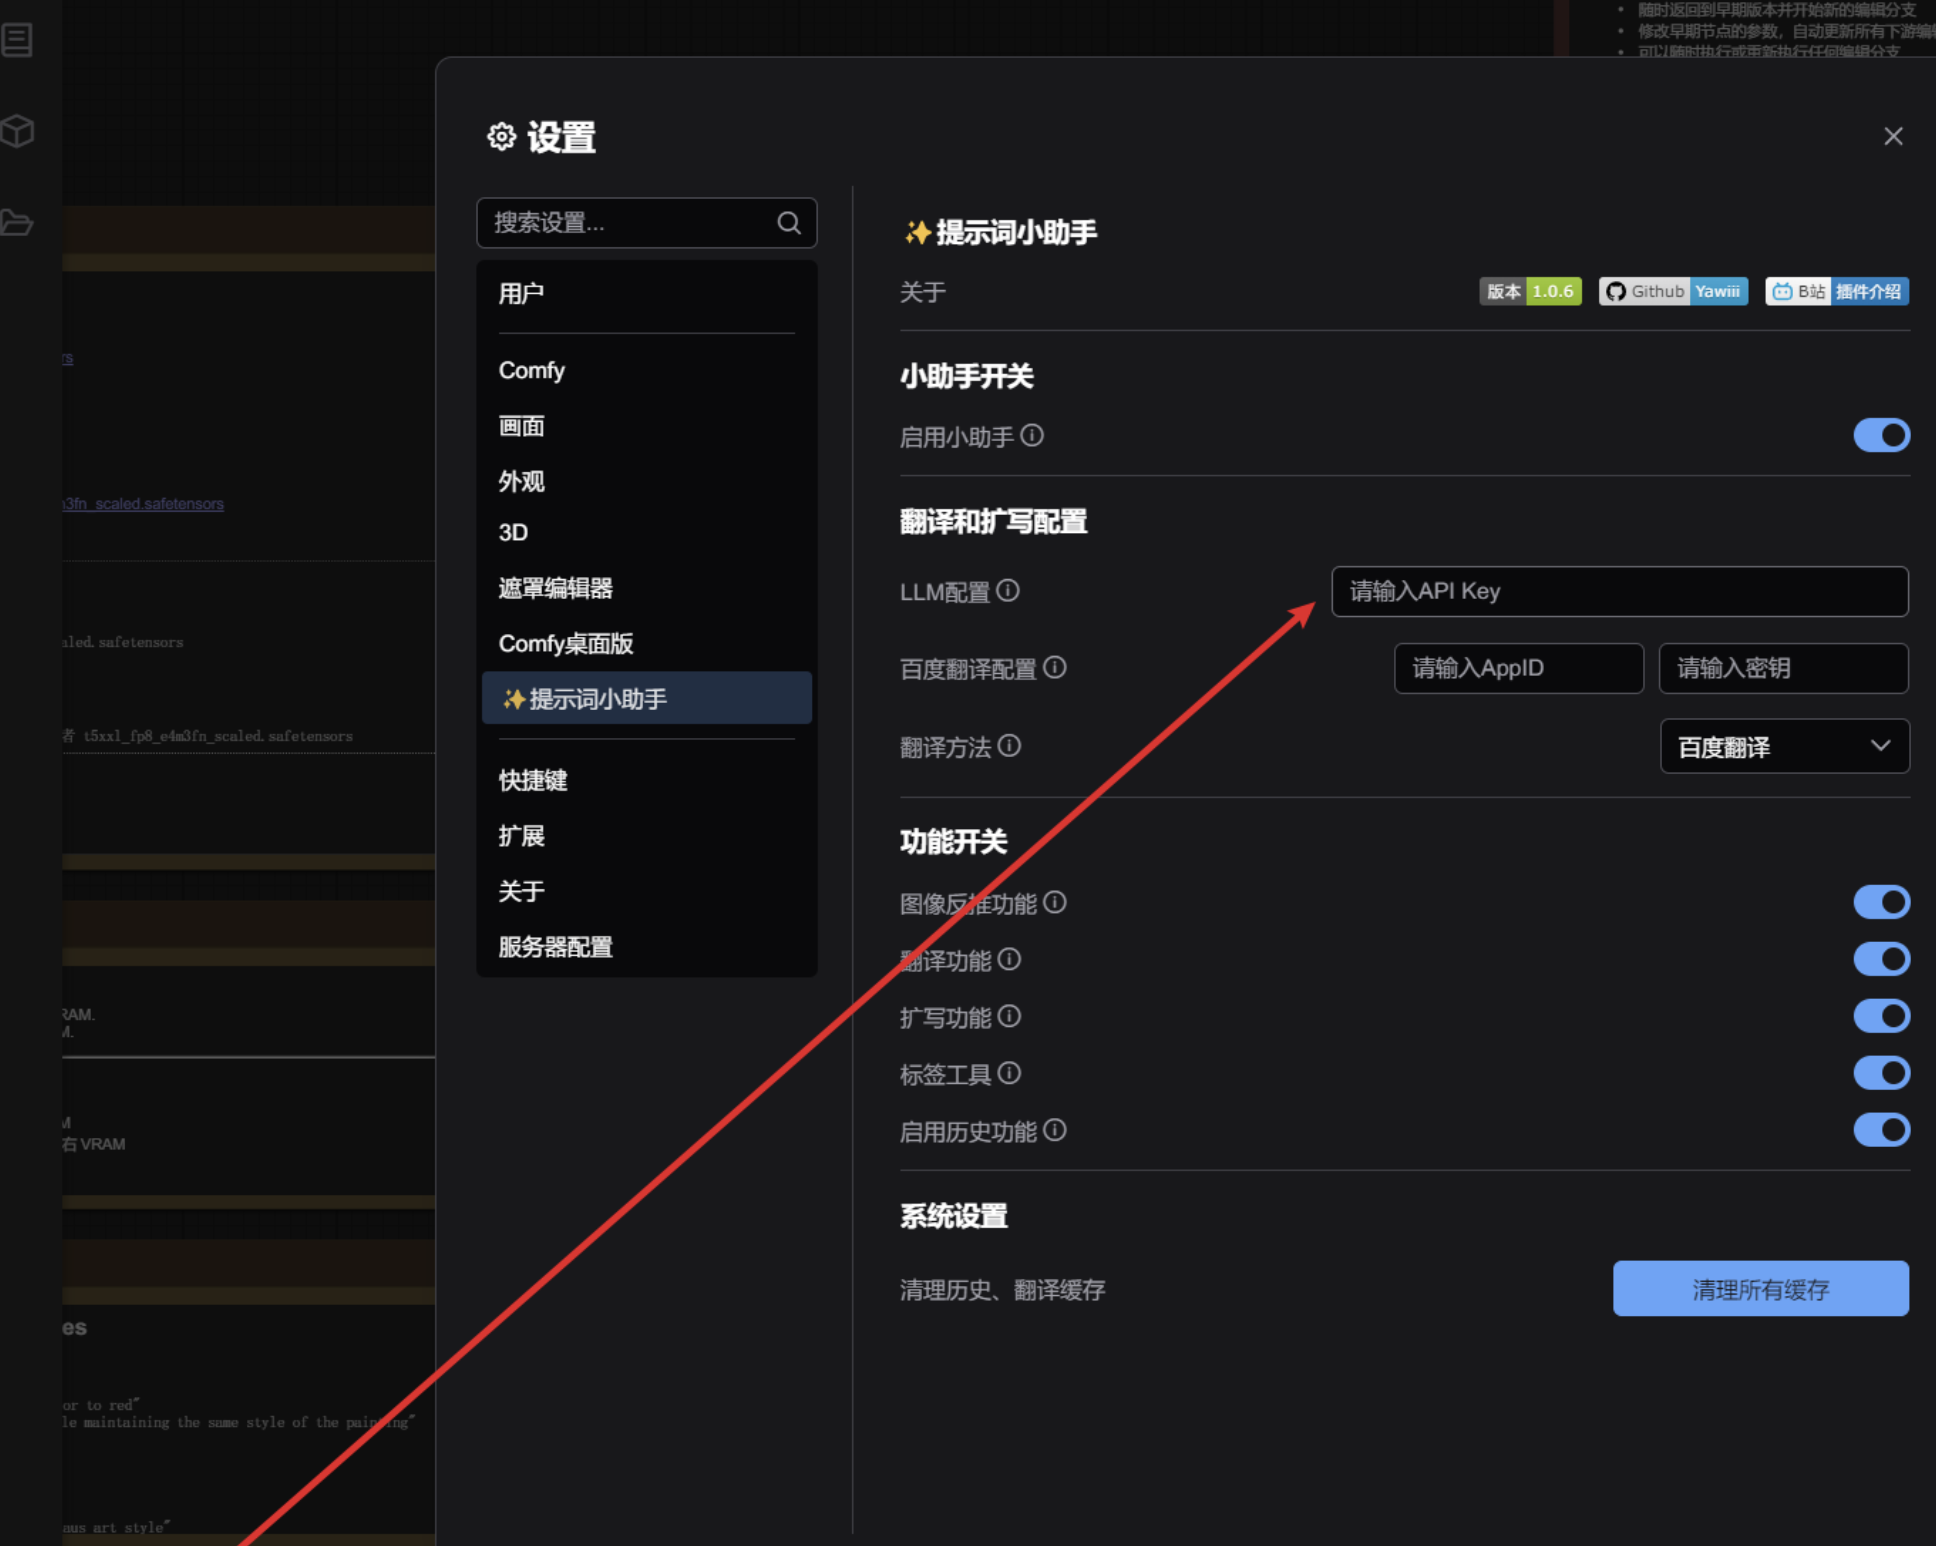The height and width of the screenshot is (1546, 1936).
Task: Switch to the 快捷键 settings section
Action: tap(534, 781)
